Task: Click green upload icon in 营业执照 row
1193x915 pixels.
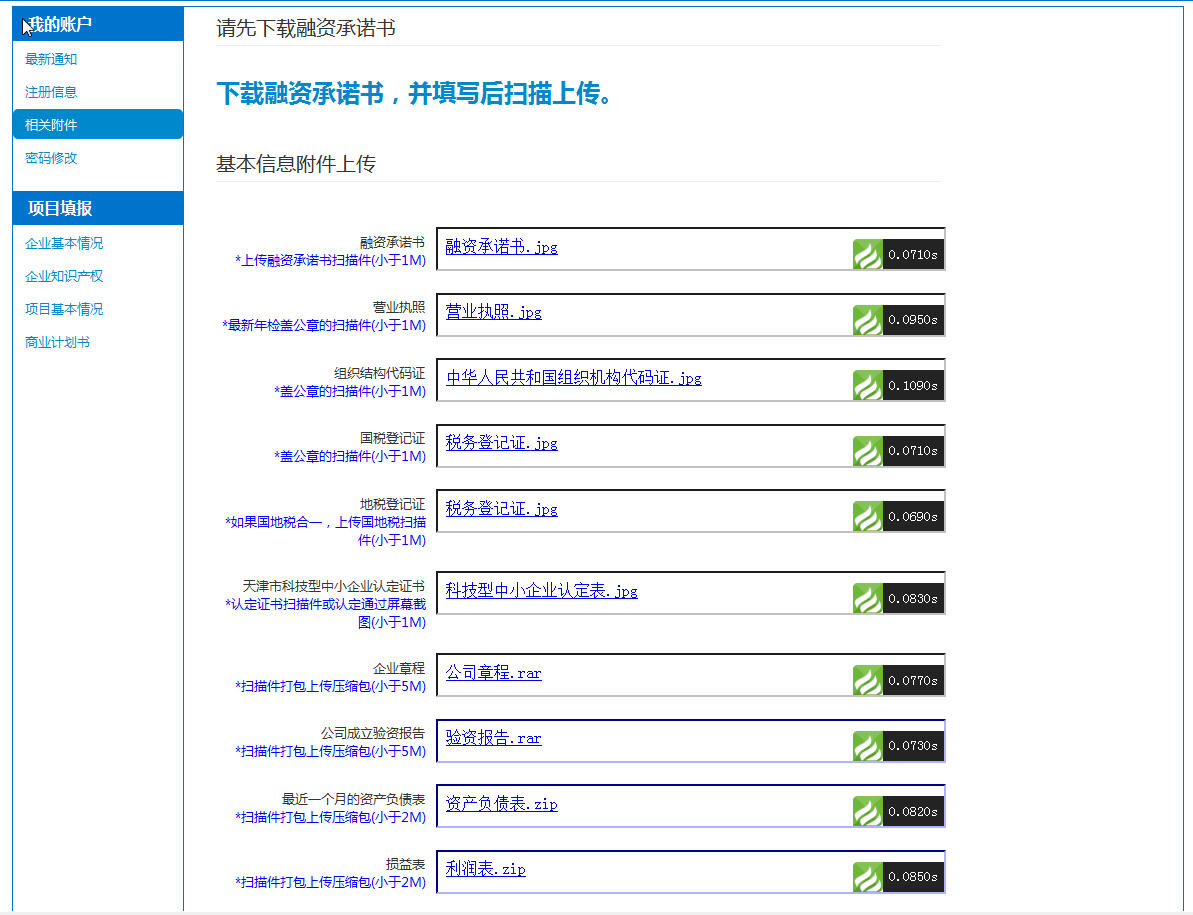Action: (x=867, y=320)
